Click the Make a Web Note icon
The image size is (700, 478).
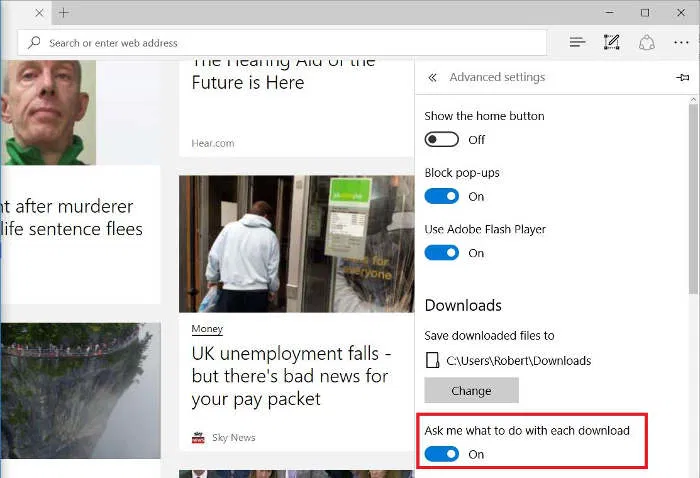click(x=612, y=42)
